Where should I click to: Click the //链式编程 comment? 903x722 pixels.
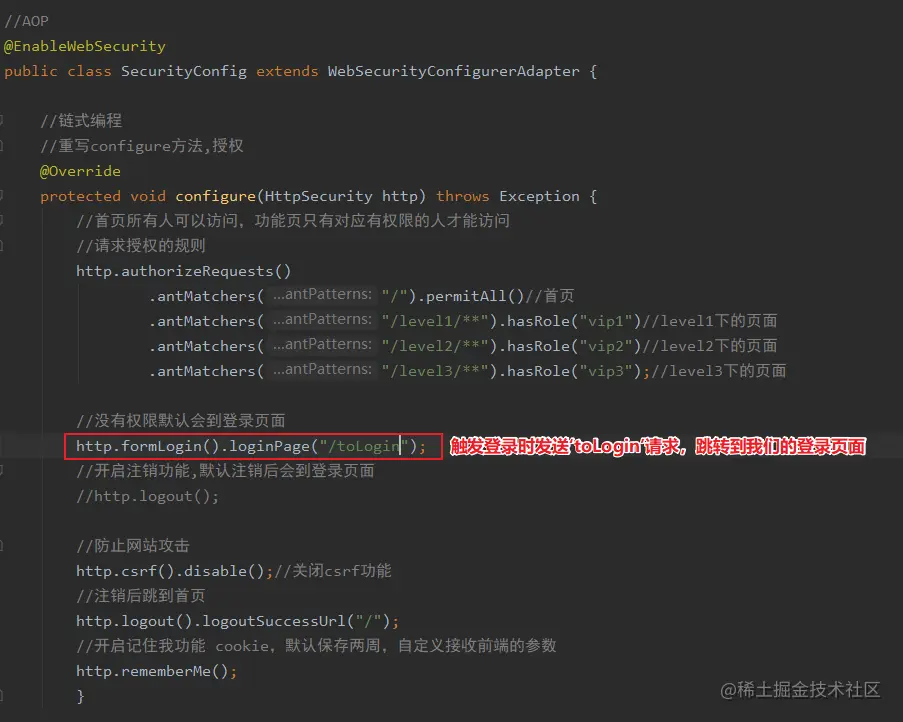[81, 121]
